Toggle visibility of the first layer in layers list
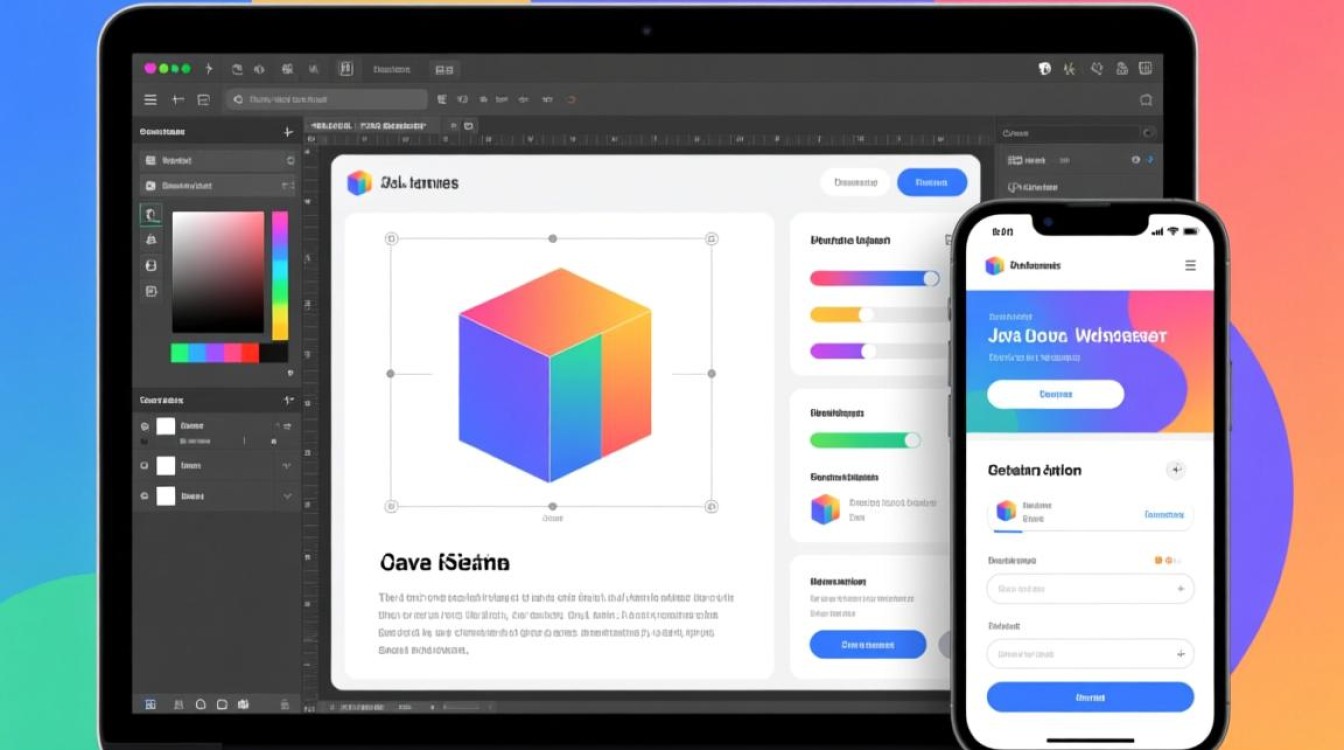 (145, 426)
